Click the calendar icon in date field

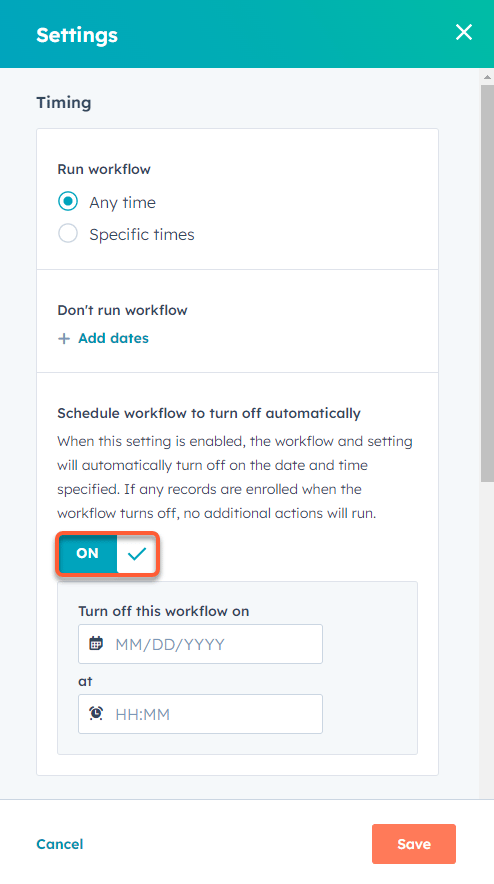coord(96,643)
